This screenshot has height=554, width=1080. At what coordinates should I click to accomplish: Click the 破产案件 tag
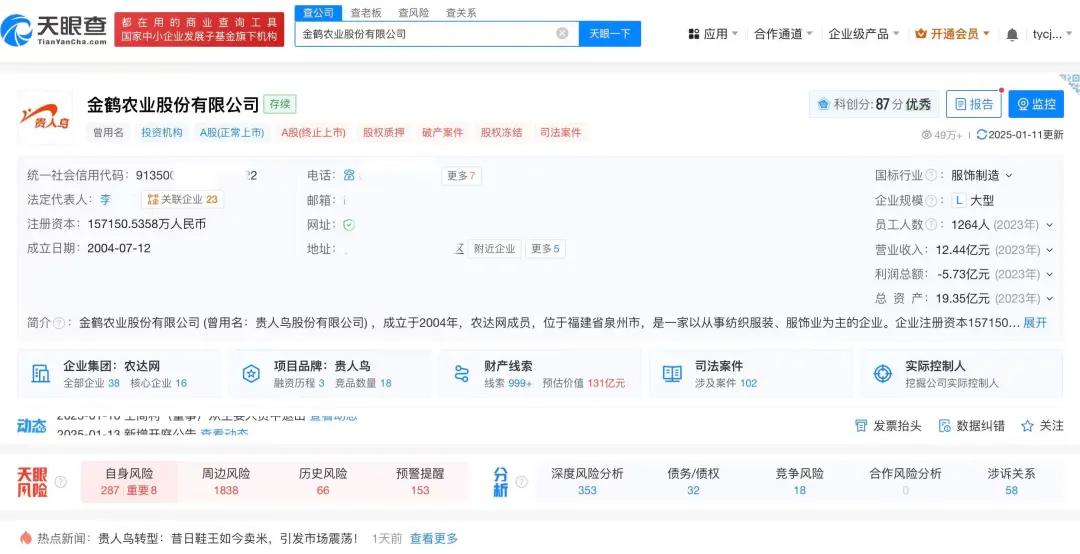[443, 132]
